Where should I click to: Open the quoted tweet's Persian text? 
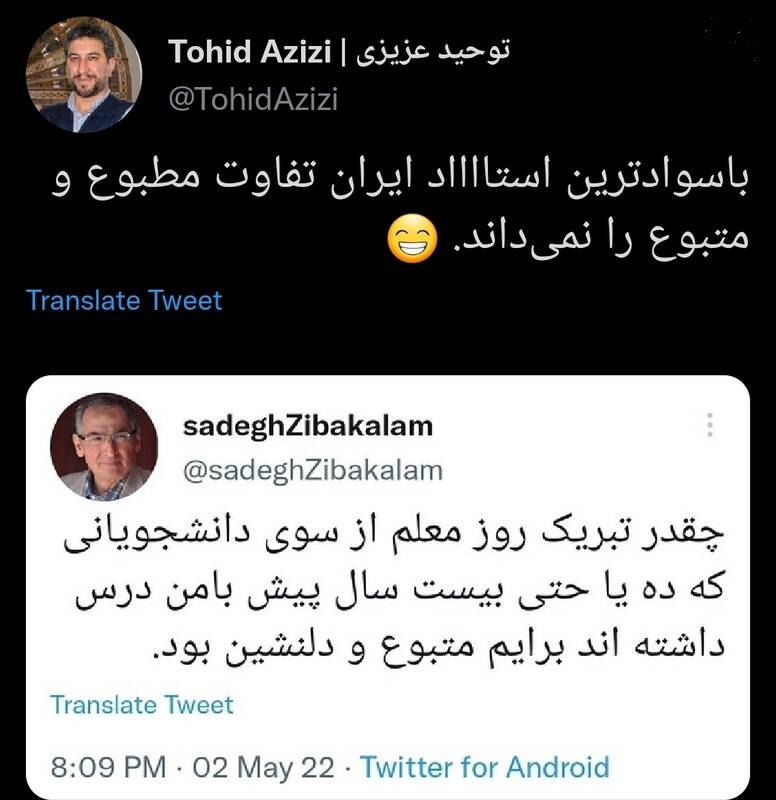pyautogui.click(x=394, y=590)
